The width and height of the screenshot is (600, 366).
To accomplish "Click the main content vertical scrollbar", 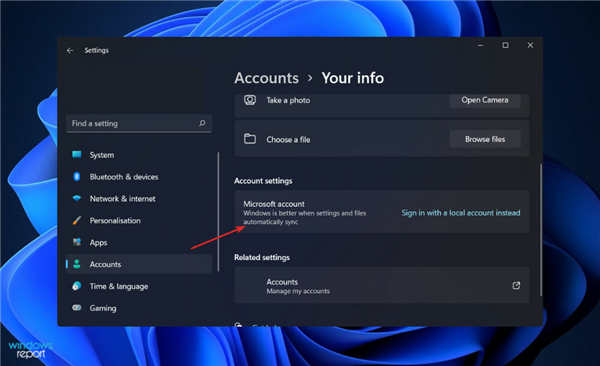I will (x=541, y=230).
